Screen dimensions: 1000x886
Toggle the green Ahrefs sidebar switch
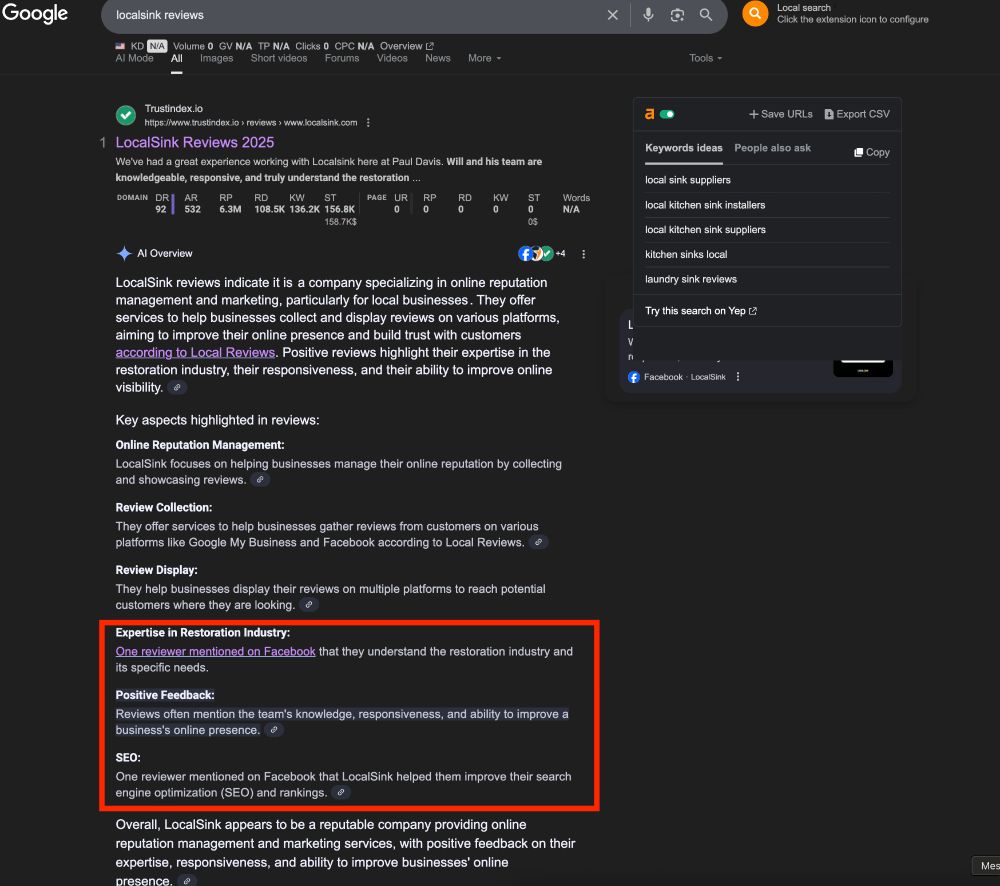tap(667, 114)
